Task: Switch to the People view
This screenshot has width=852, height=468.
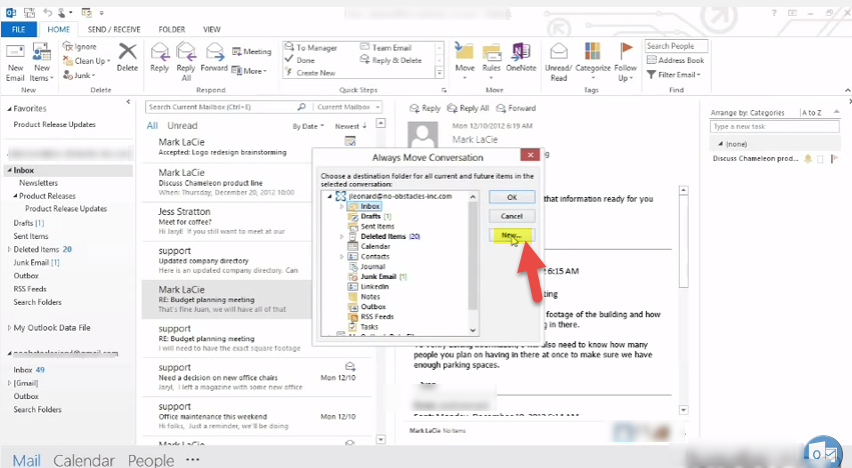Action: pos(151,460)
